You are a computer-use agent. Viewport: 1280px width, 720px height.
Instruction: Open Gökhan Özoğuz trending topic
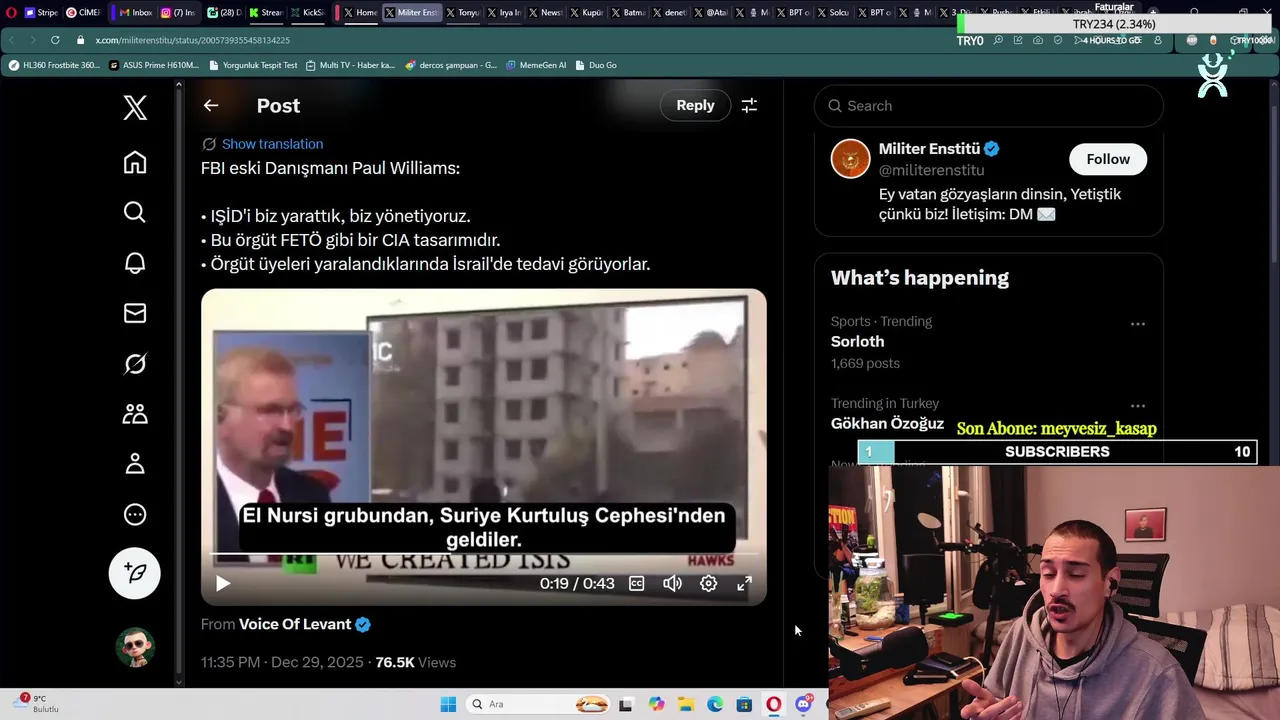(887, 423)
